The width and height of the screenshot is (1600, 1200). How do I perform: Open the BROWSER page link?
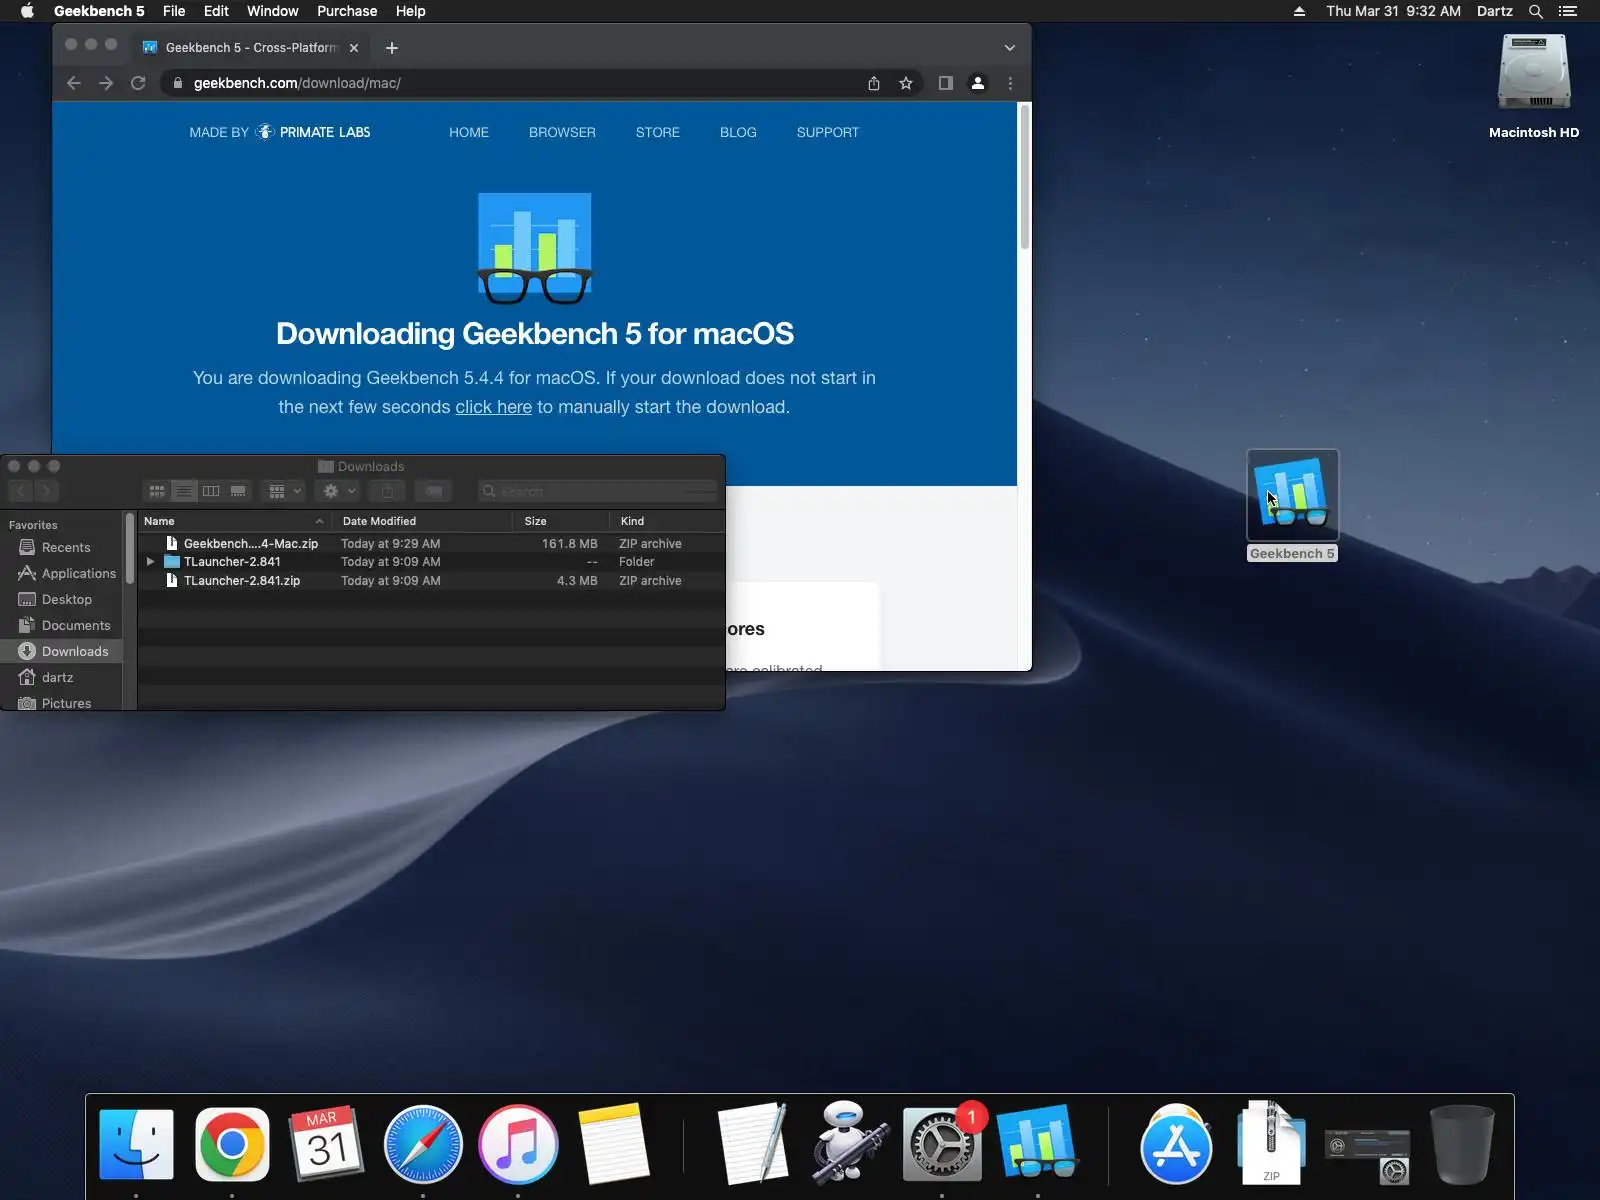coord(562,132)
